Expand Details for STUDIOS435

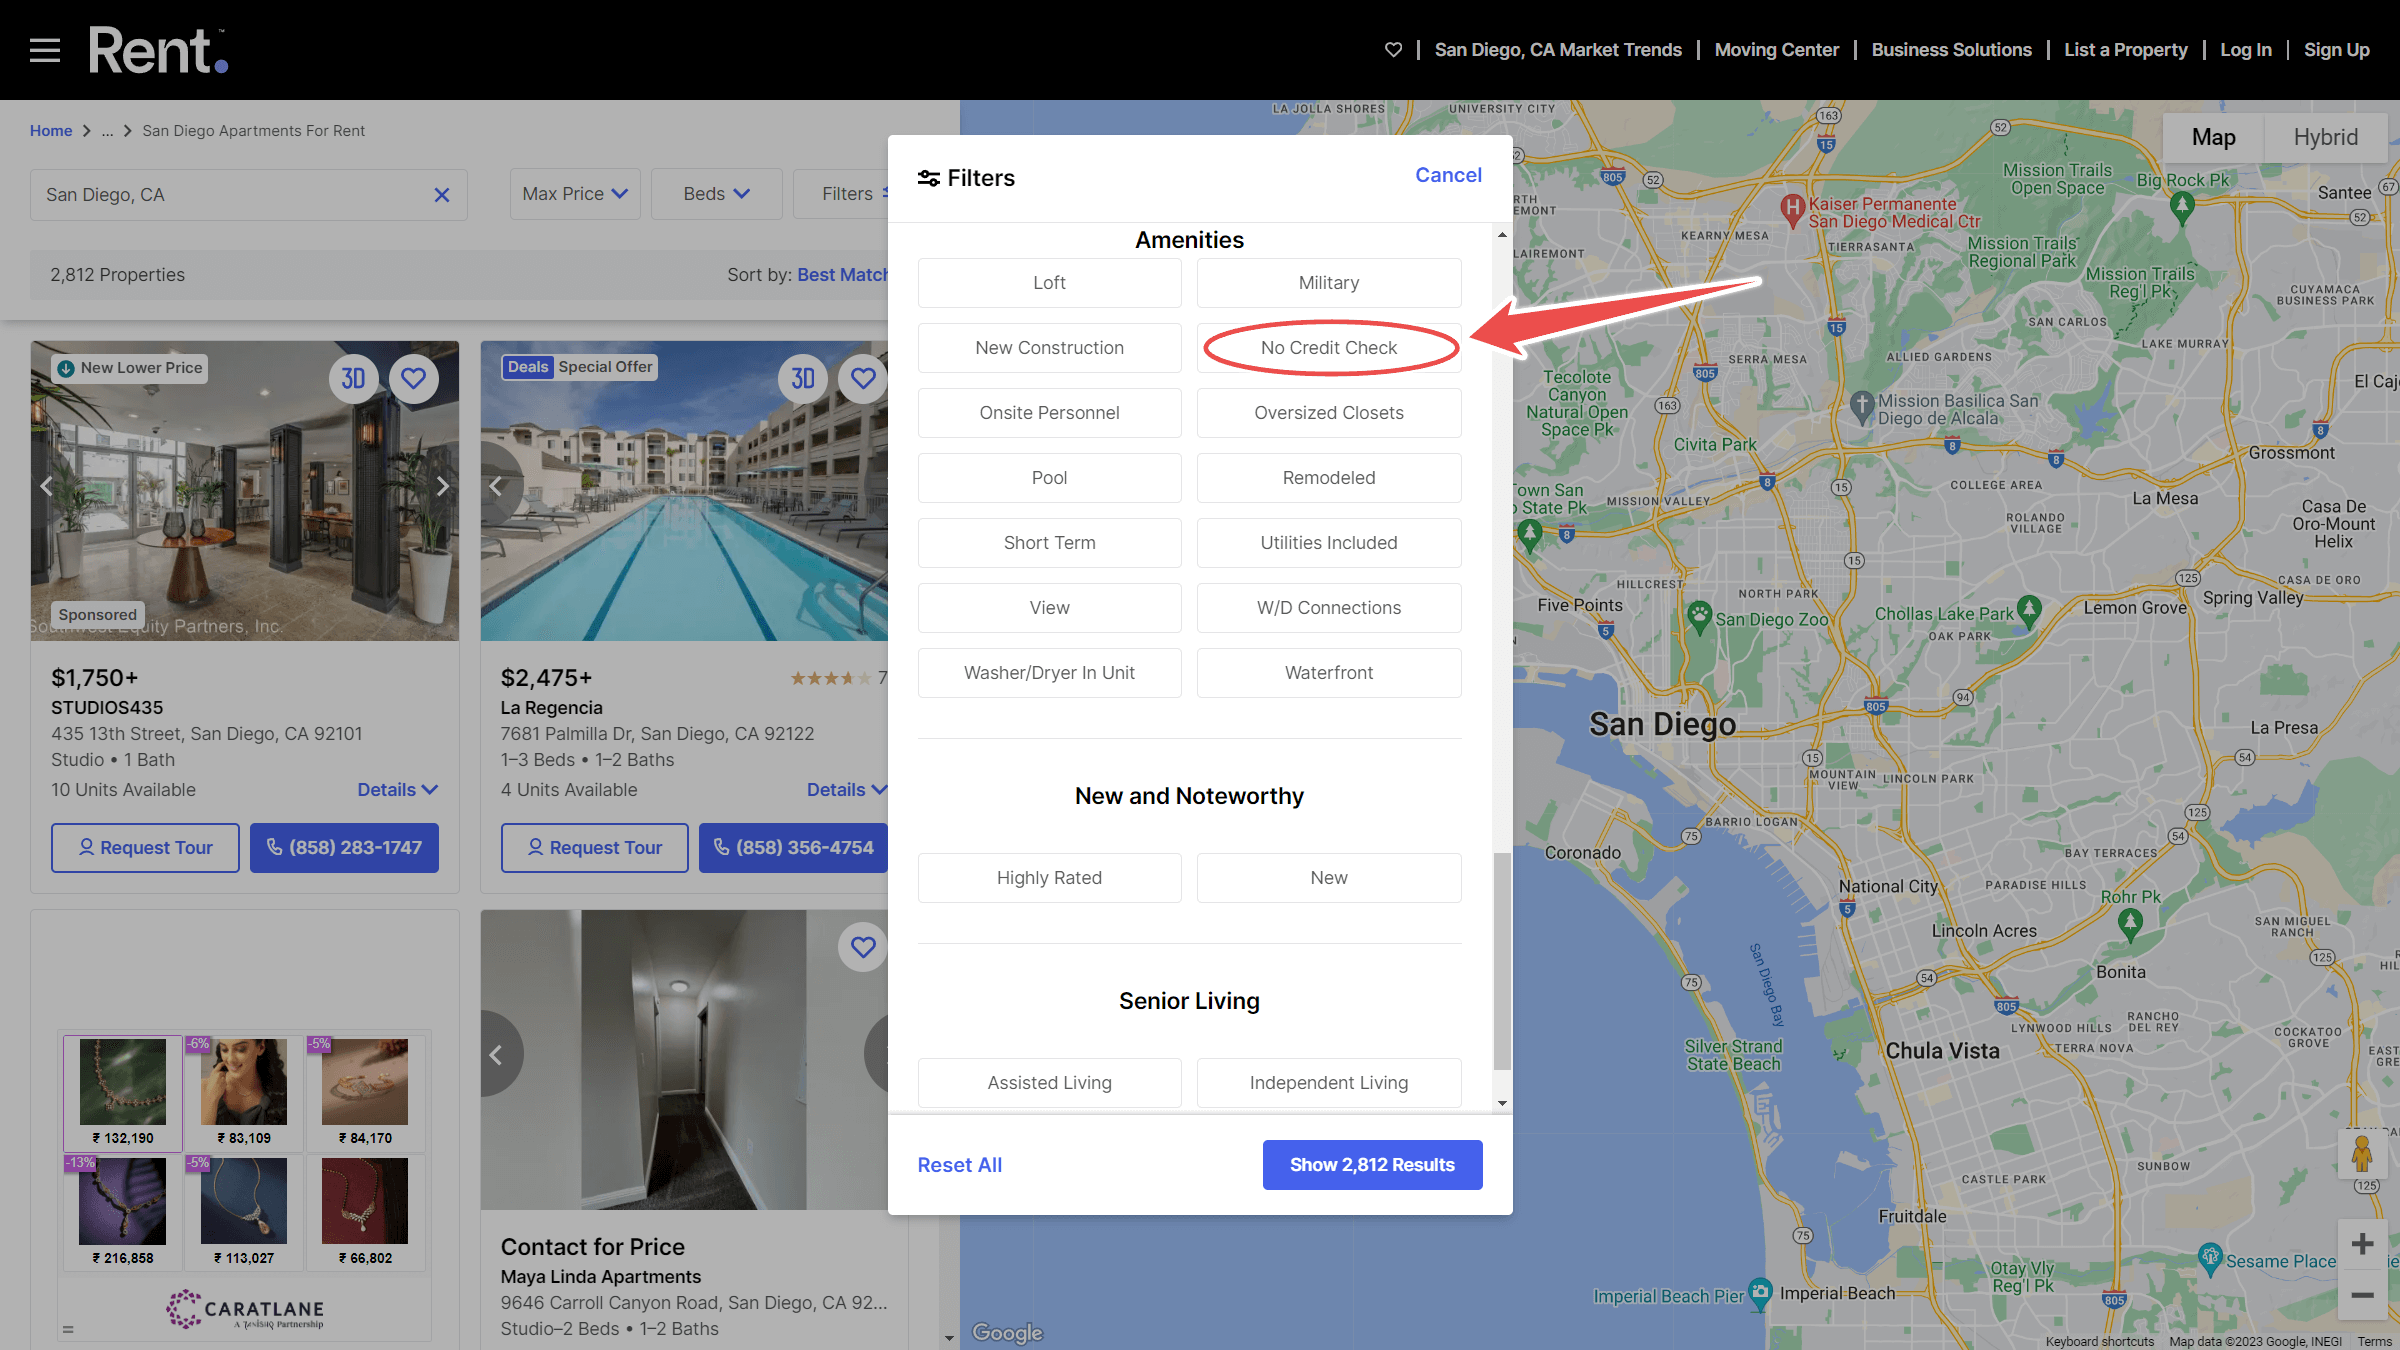coord(396,789)
